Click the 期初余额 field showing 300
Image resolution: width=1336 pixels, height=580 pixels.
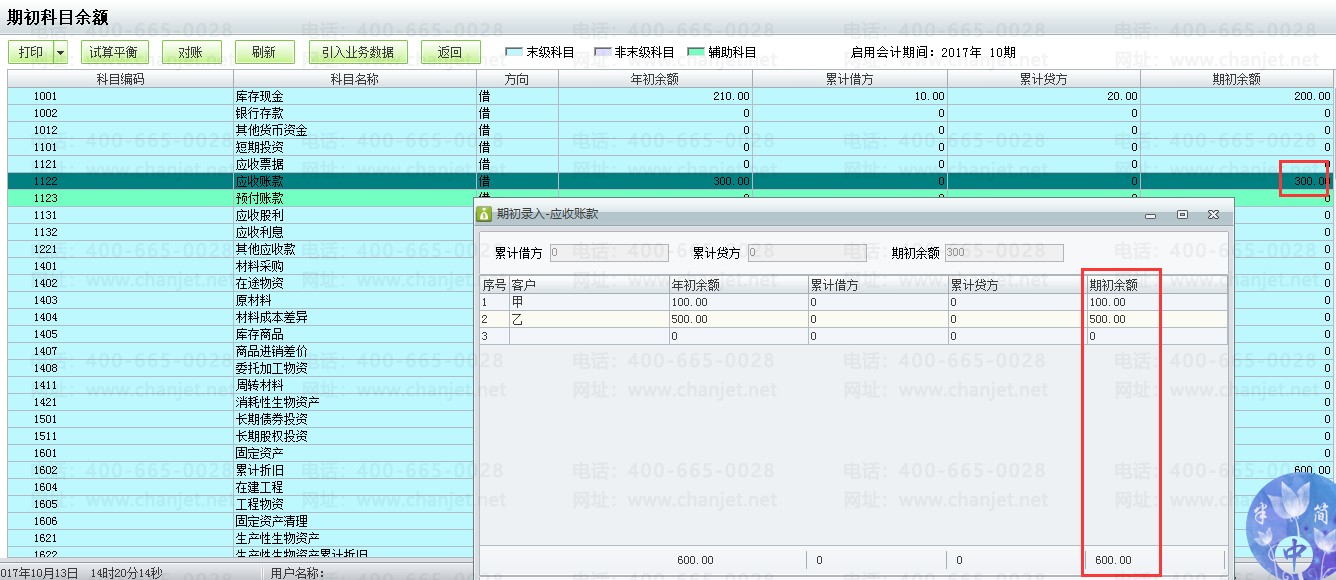pyautogui.click(x=1003, y=253)
